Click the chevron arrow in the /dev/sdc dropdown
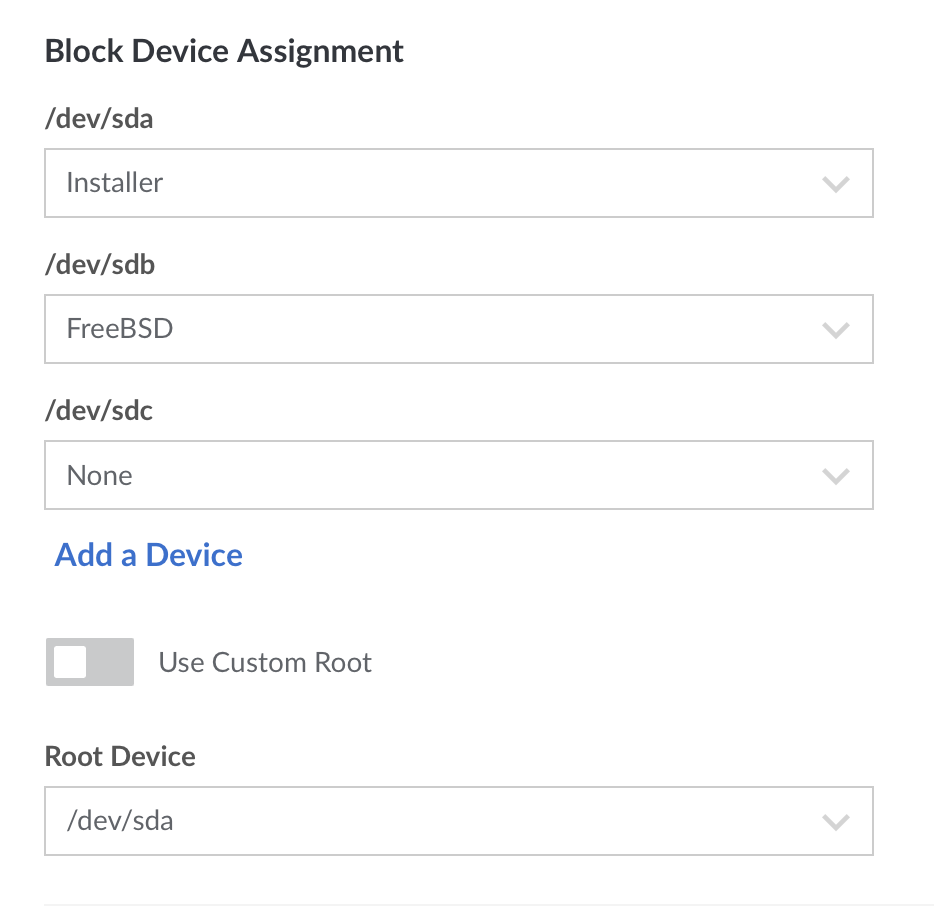The image size is (934, 906). (835, 476)
